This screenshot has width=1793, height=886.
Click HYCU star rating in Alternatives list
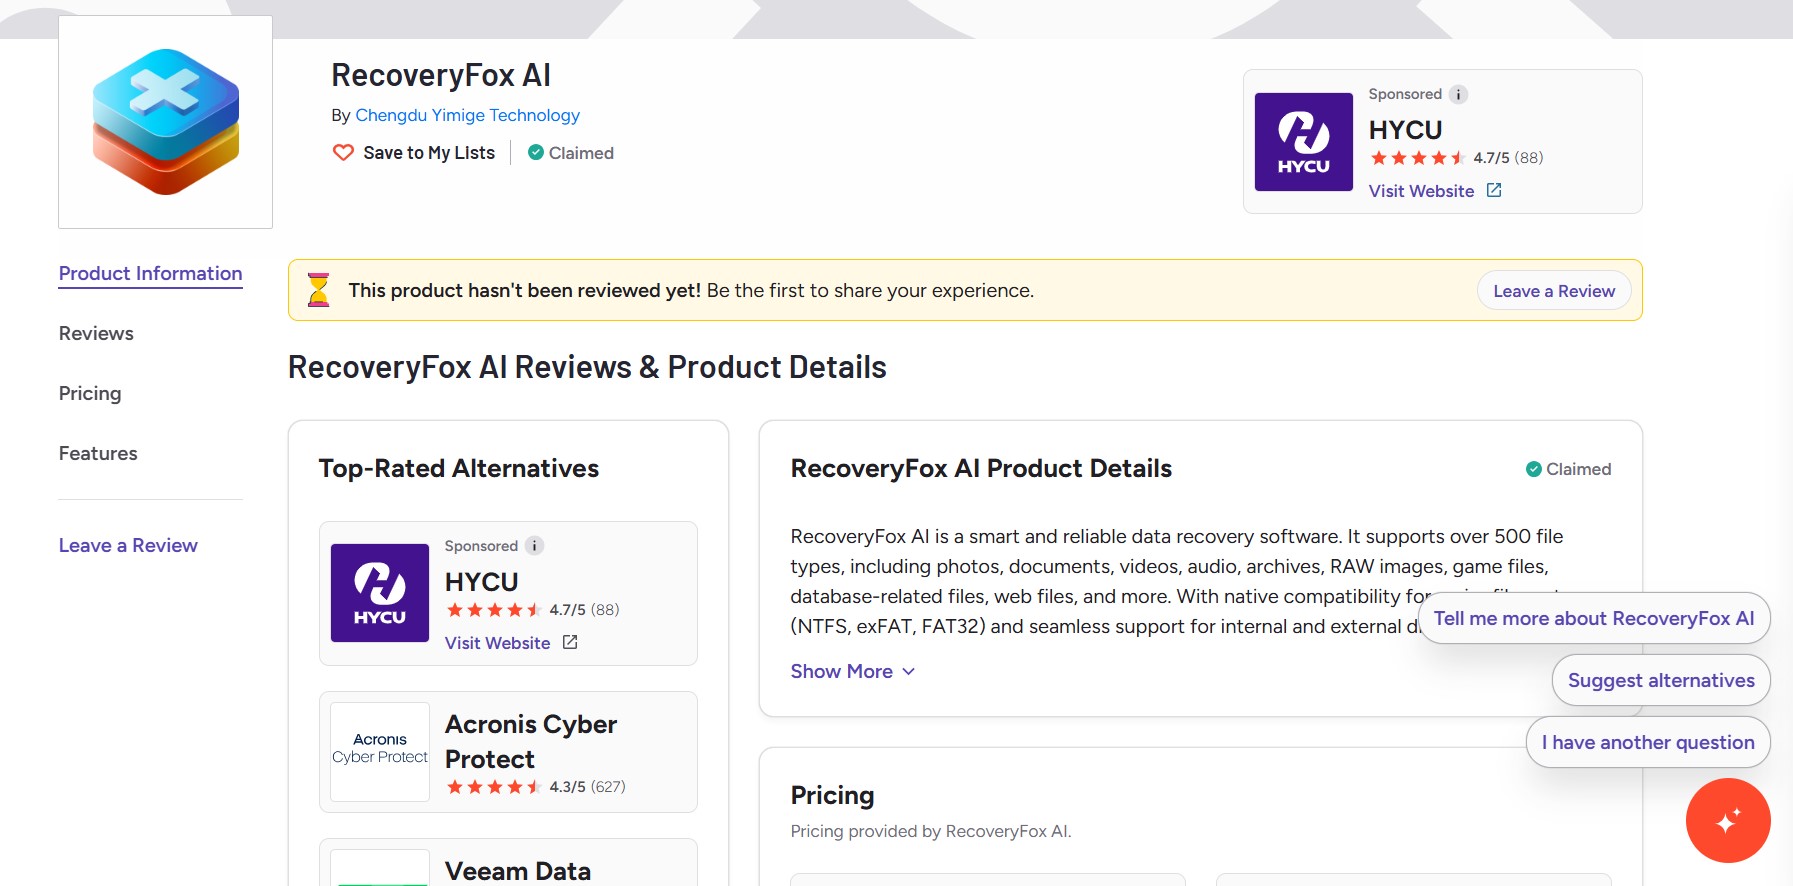[493, 610]
